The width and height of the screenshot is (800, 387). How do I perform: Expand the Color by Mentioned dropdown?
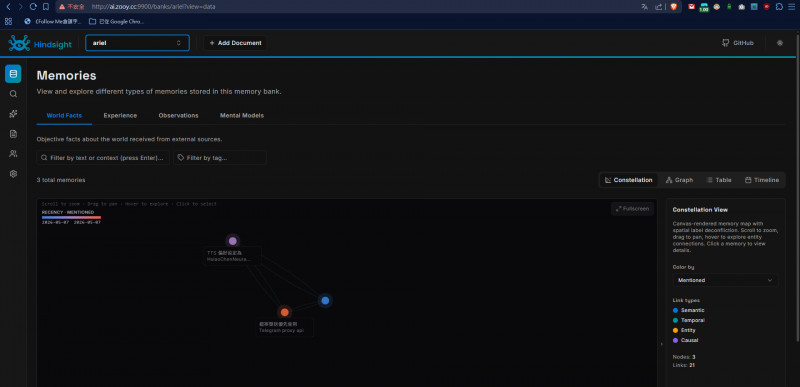tap(725, 280)
